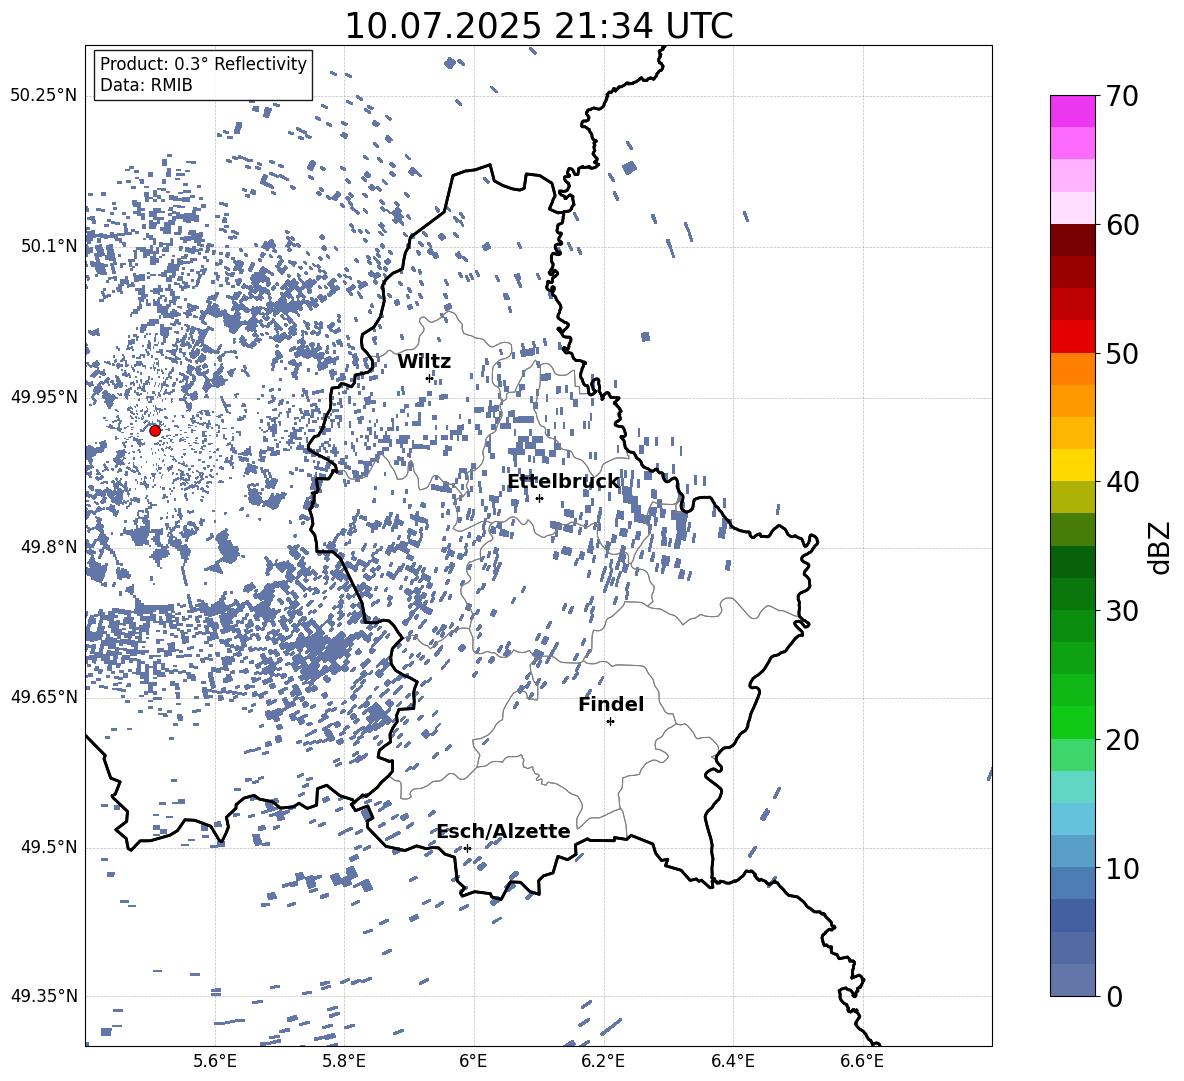The width and height of the screenshot is (1184, 1081).
Task: Click the 6.4°E longitude label
Action: 732,1061
